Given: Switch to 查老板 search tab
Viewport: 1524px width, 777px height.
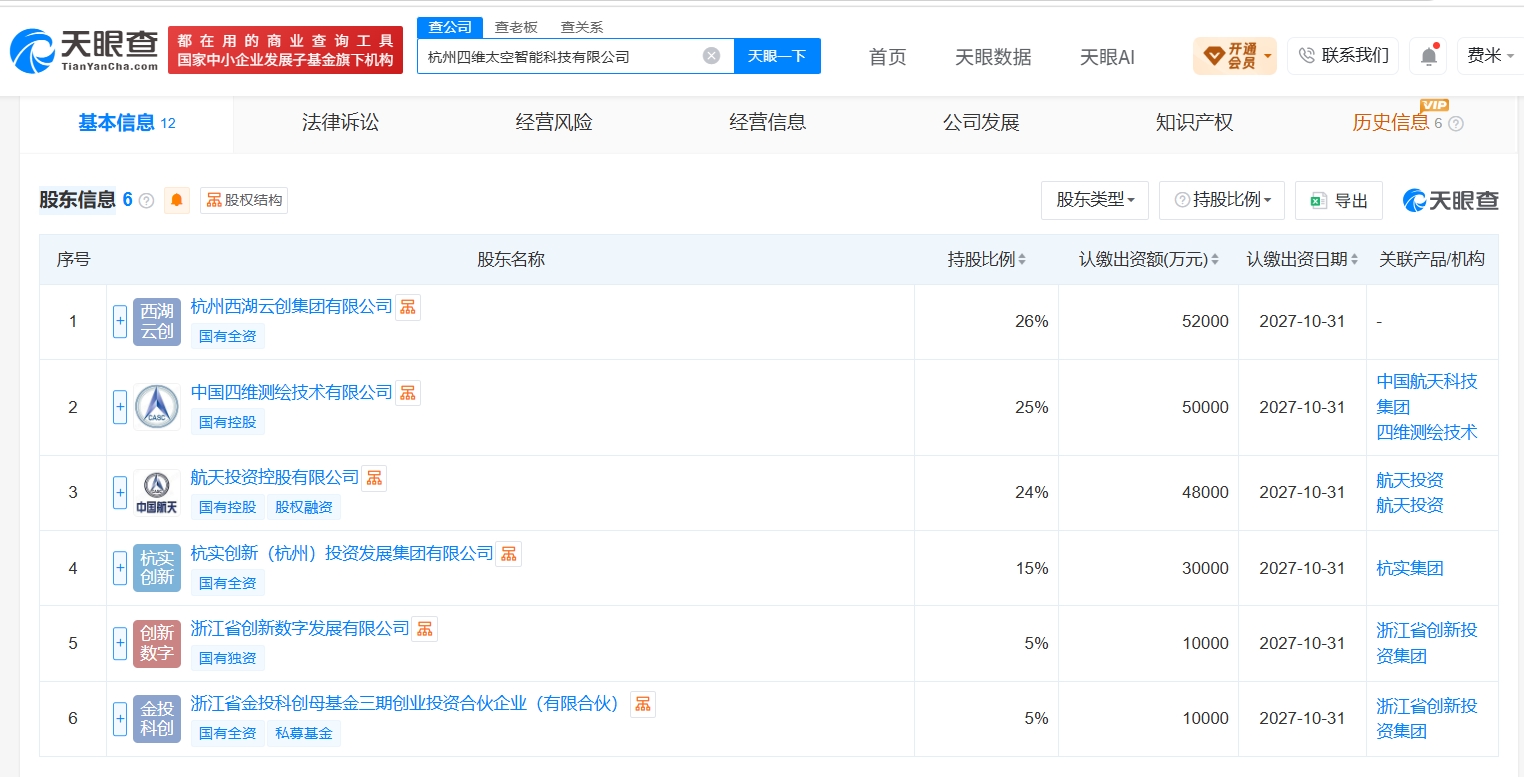Looking at the screenshot, I should tap(516, 27).
